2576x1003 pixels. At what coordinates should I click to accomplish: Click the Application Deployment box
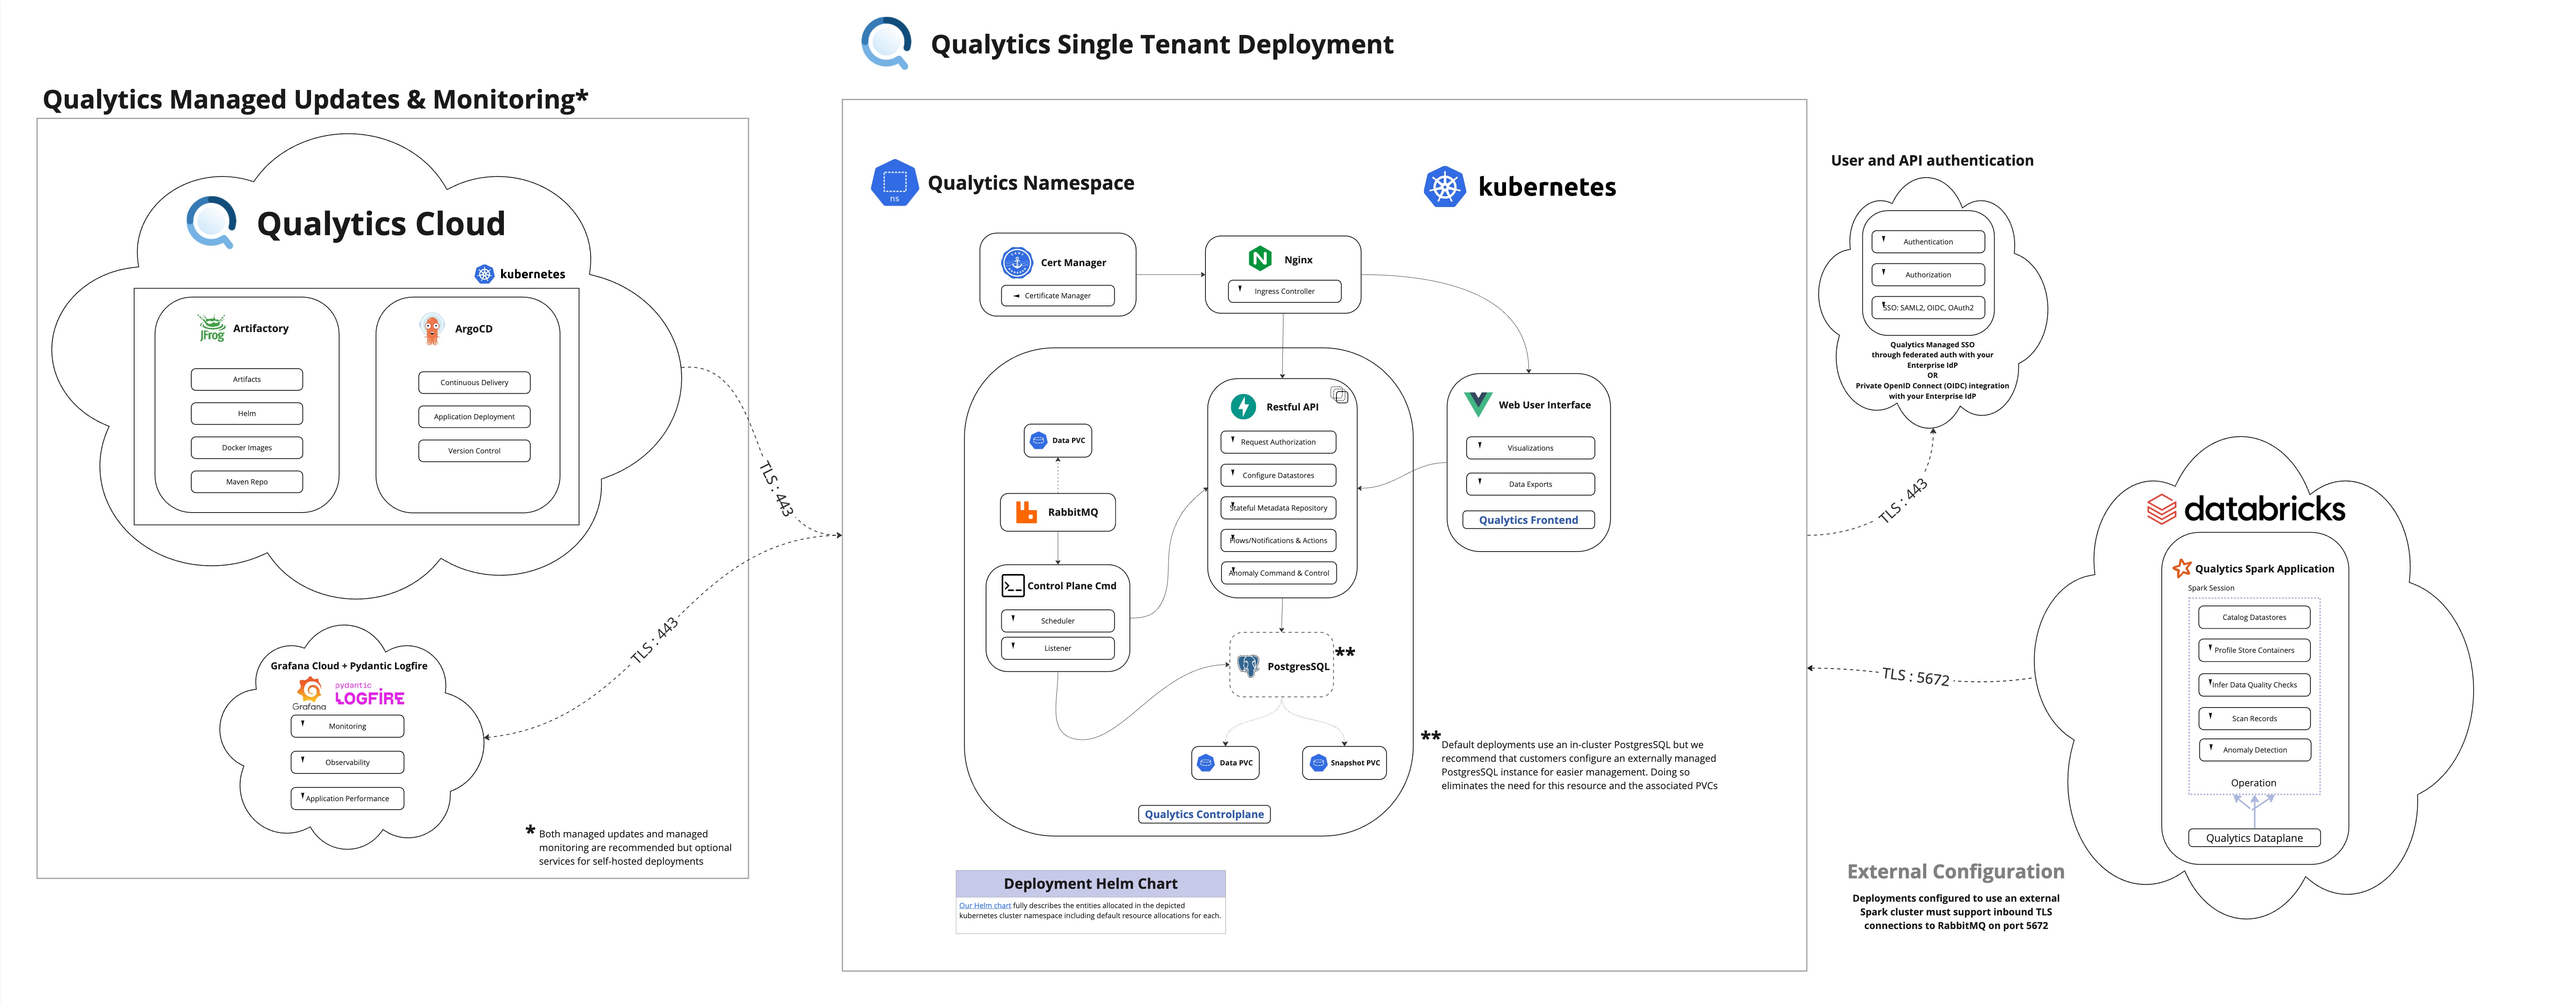[x=474, y=417]
